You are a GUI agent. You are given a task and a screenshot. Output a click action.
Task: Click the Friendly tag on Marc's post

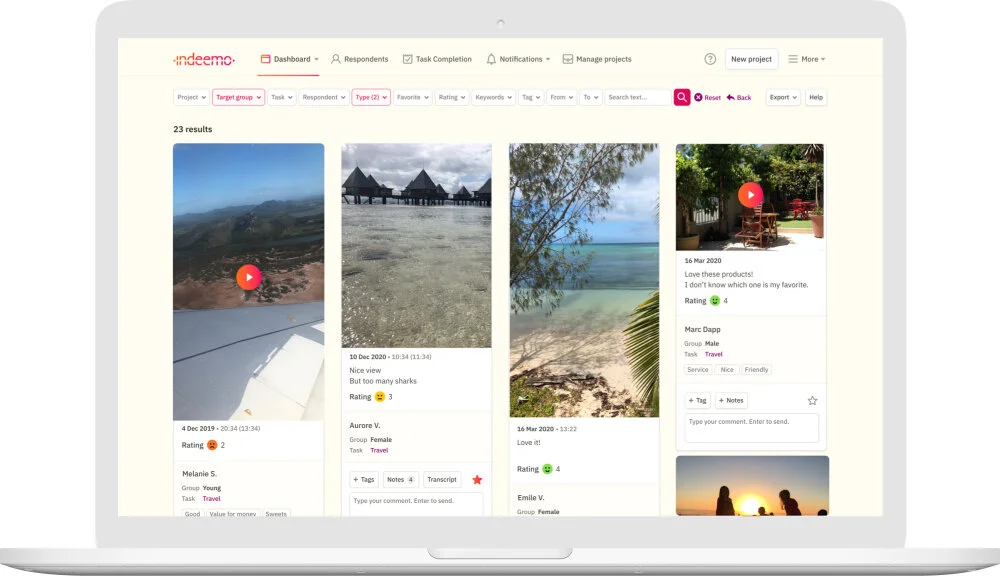point(756,370)
